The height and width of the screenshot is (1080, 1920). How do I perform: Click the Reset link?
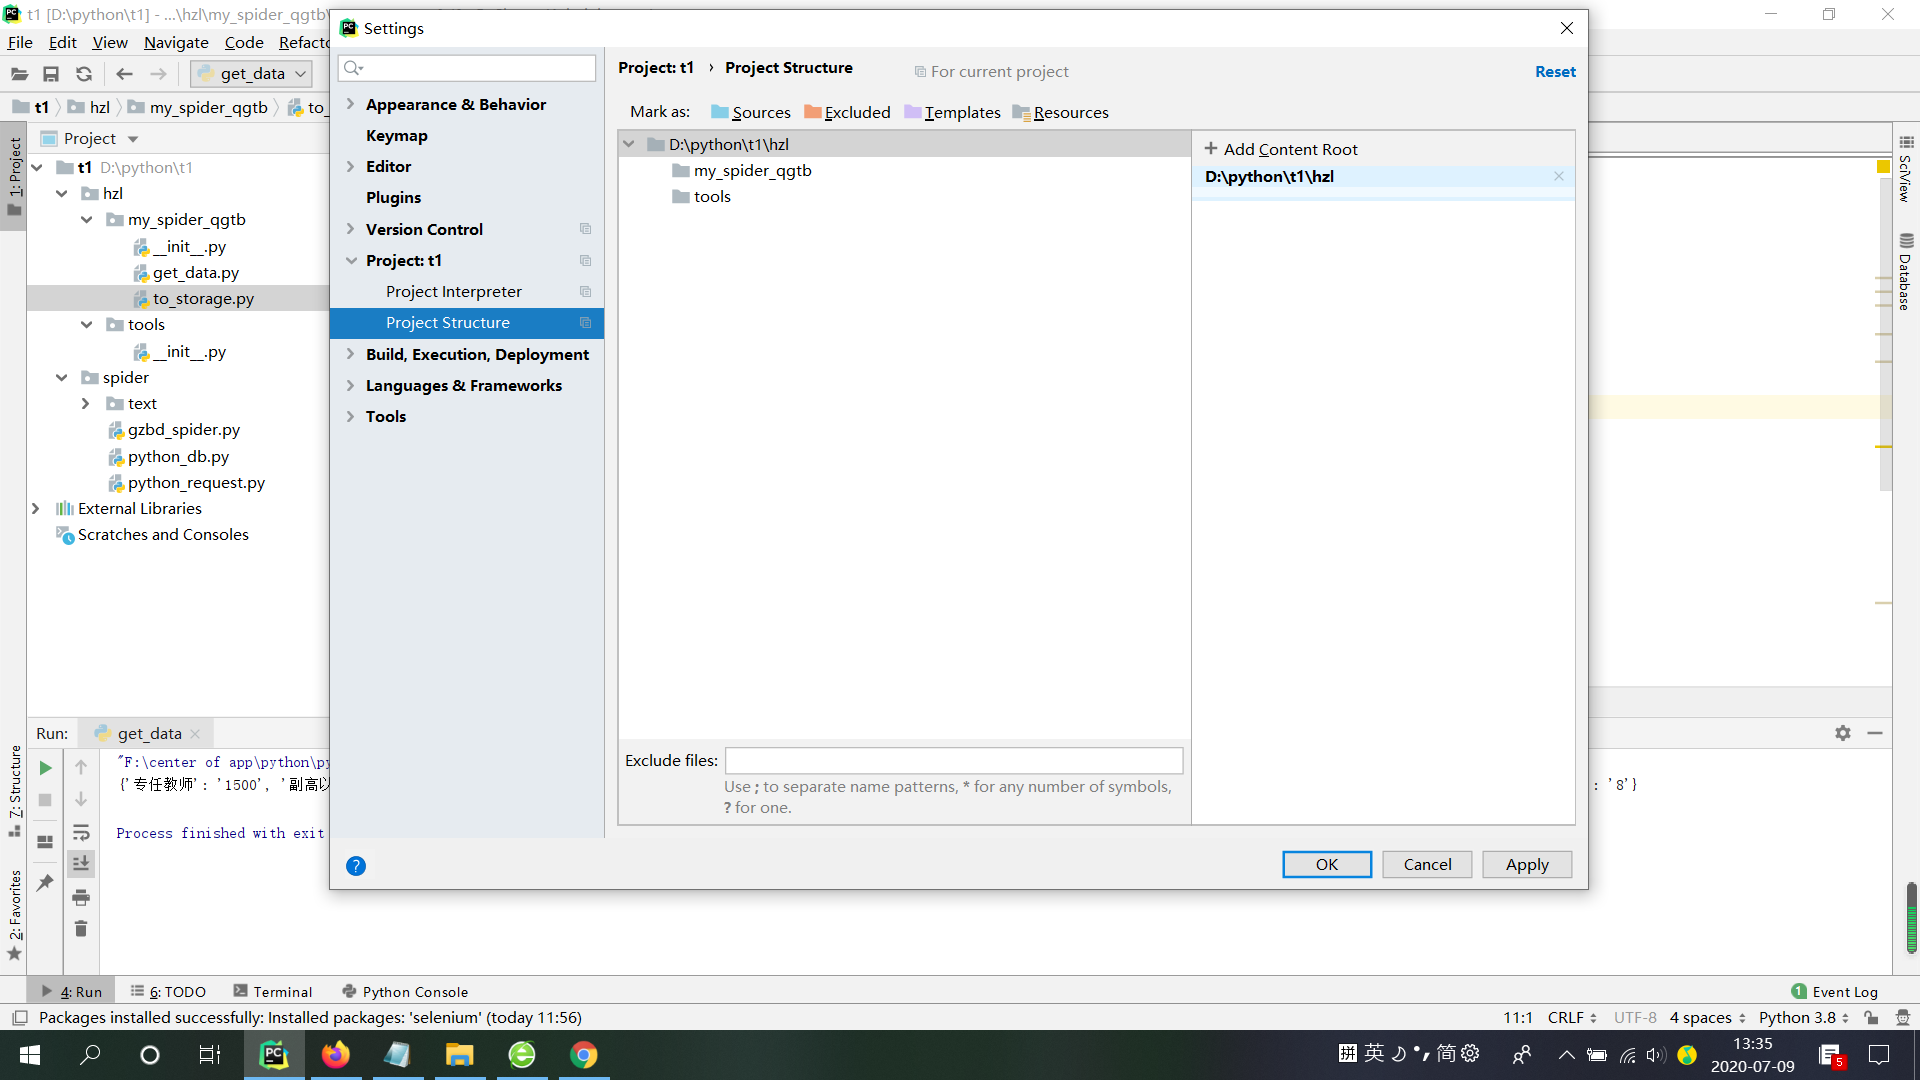point(1554,71)
